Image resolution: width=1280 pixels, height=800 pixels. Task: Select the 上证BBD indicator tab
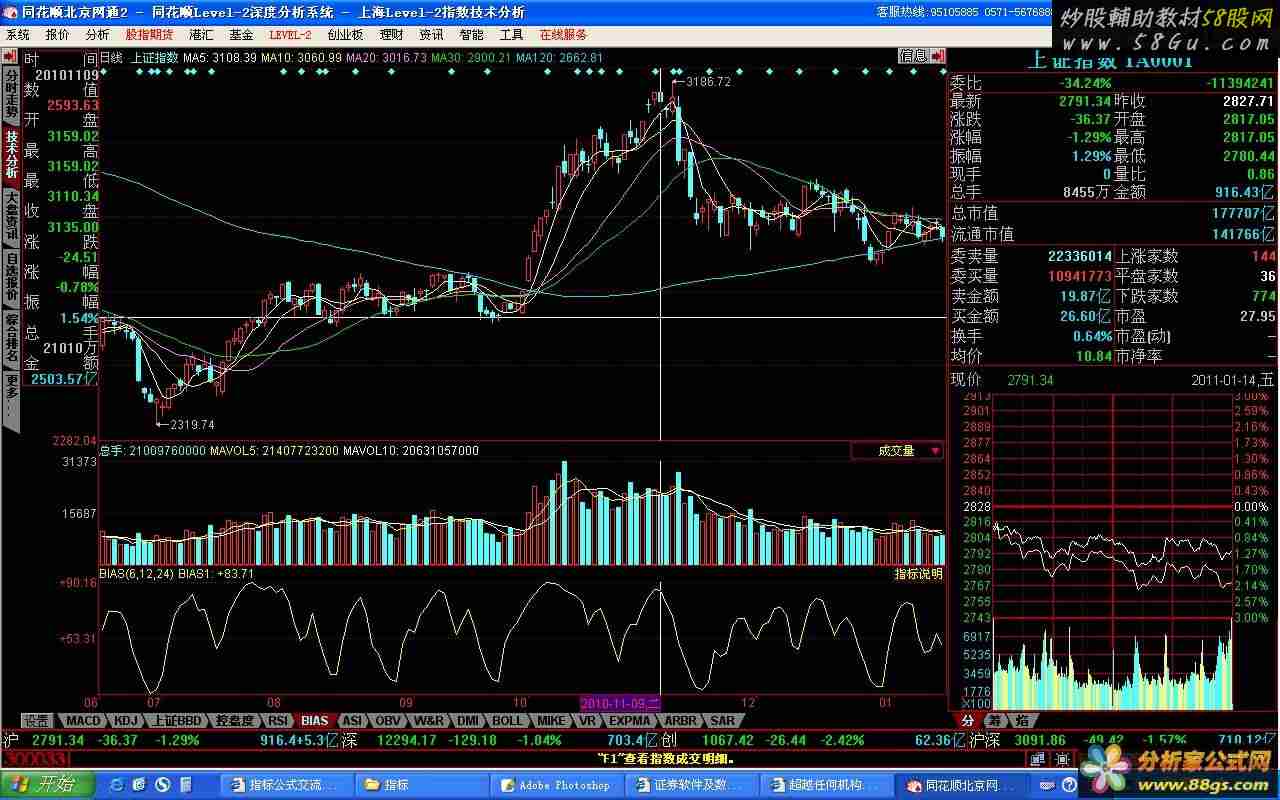(178, 720)
